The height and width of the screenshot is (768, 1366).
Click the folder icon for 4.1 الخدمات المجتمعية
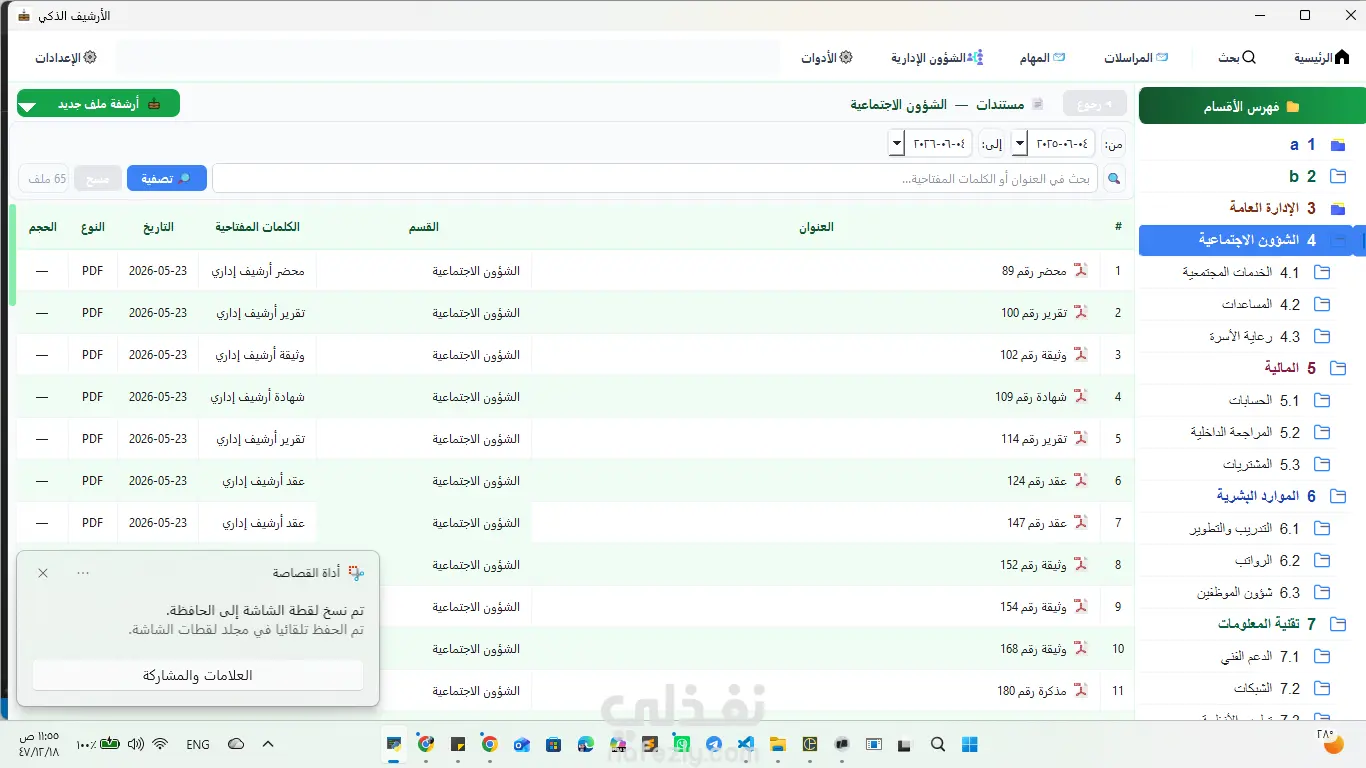1322,272
